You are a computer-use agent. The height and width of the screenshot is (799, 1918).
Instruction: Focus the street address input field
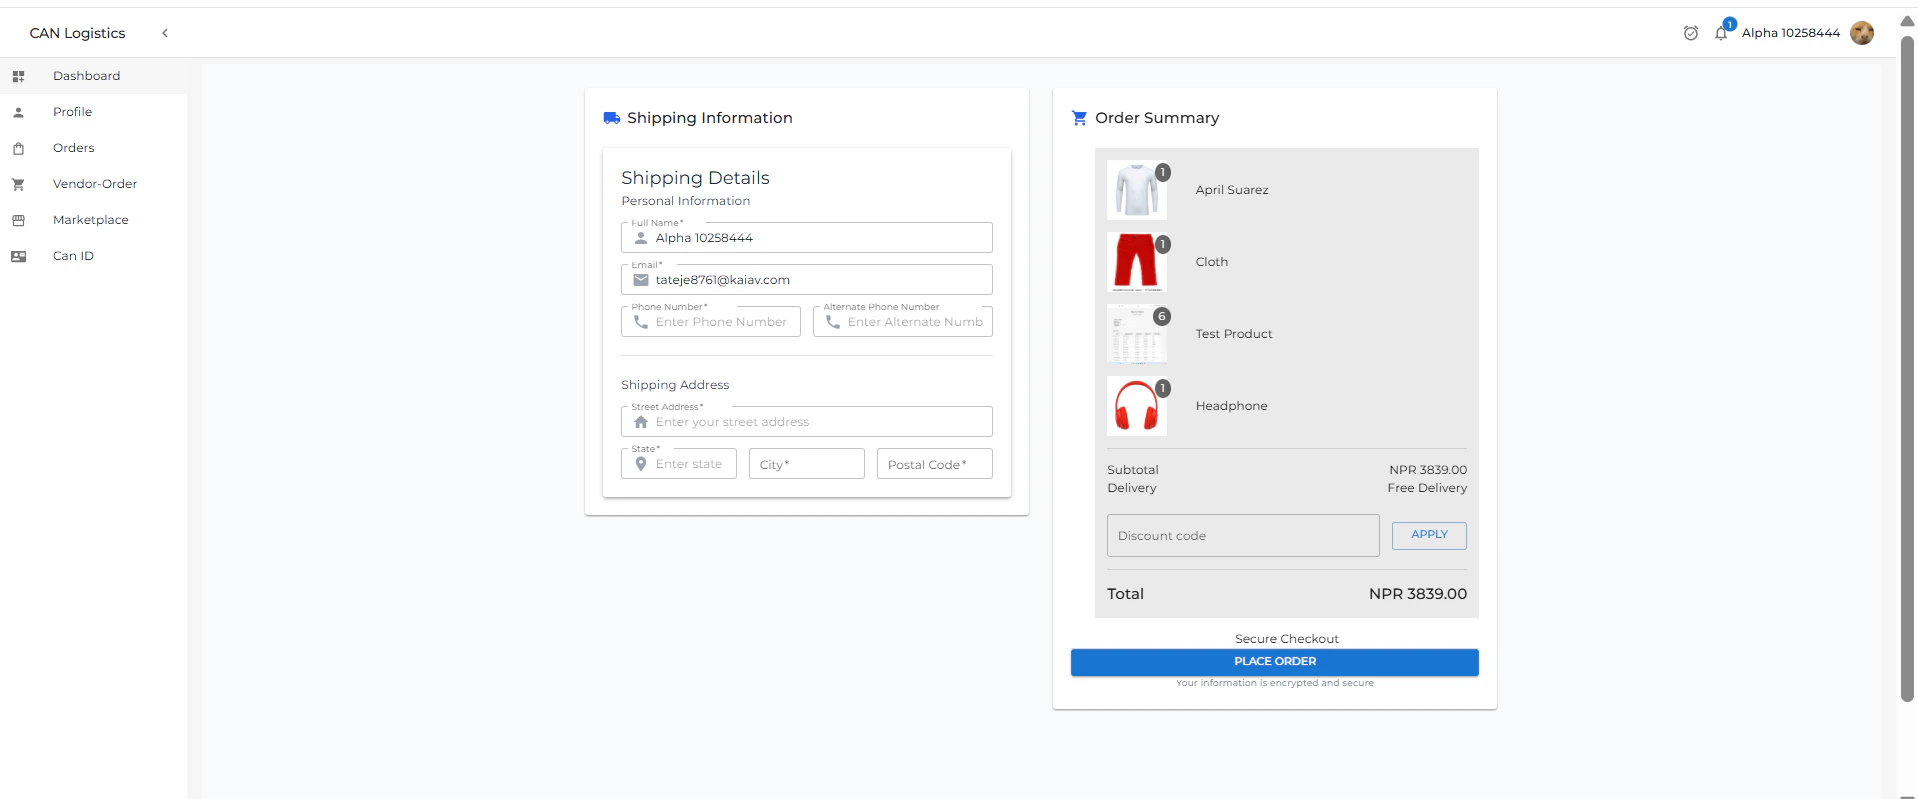pos(807,422)
